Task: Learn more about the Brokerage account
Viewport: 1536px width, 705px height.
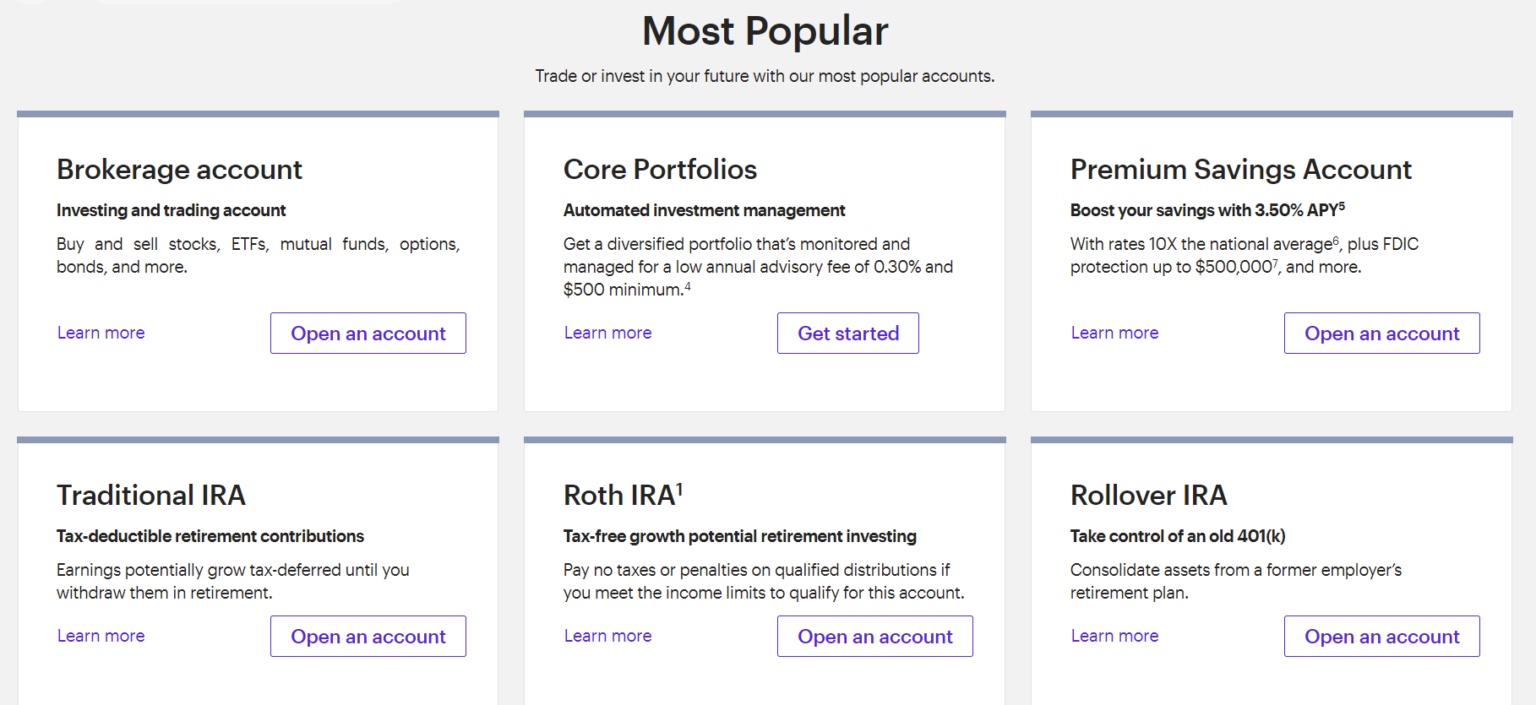Action: (x=100, y=333)
